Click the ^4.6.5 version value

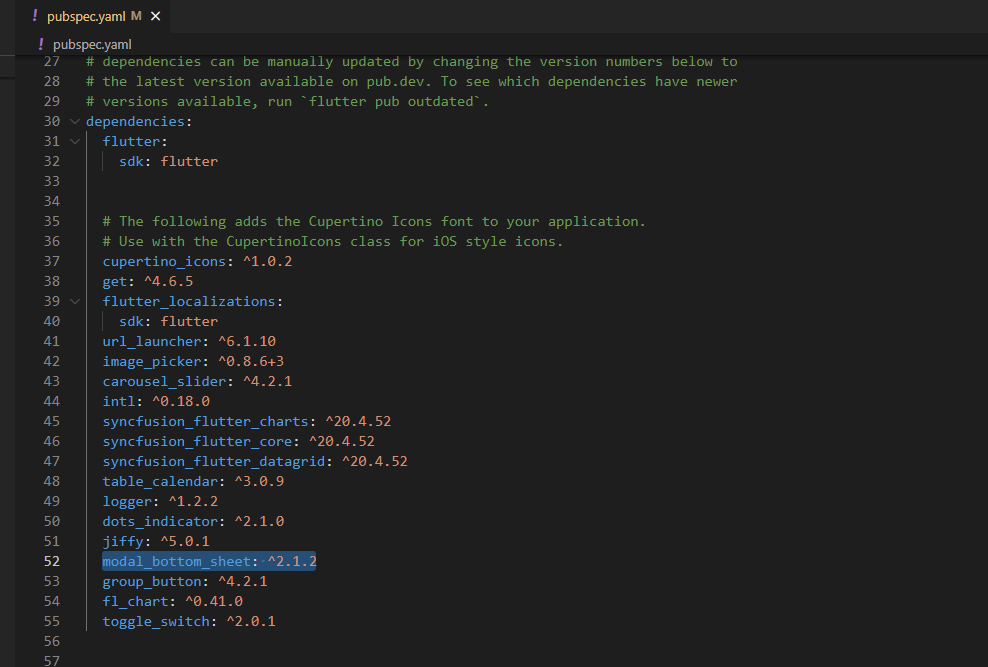click(168, 282)
